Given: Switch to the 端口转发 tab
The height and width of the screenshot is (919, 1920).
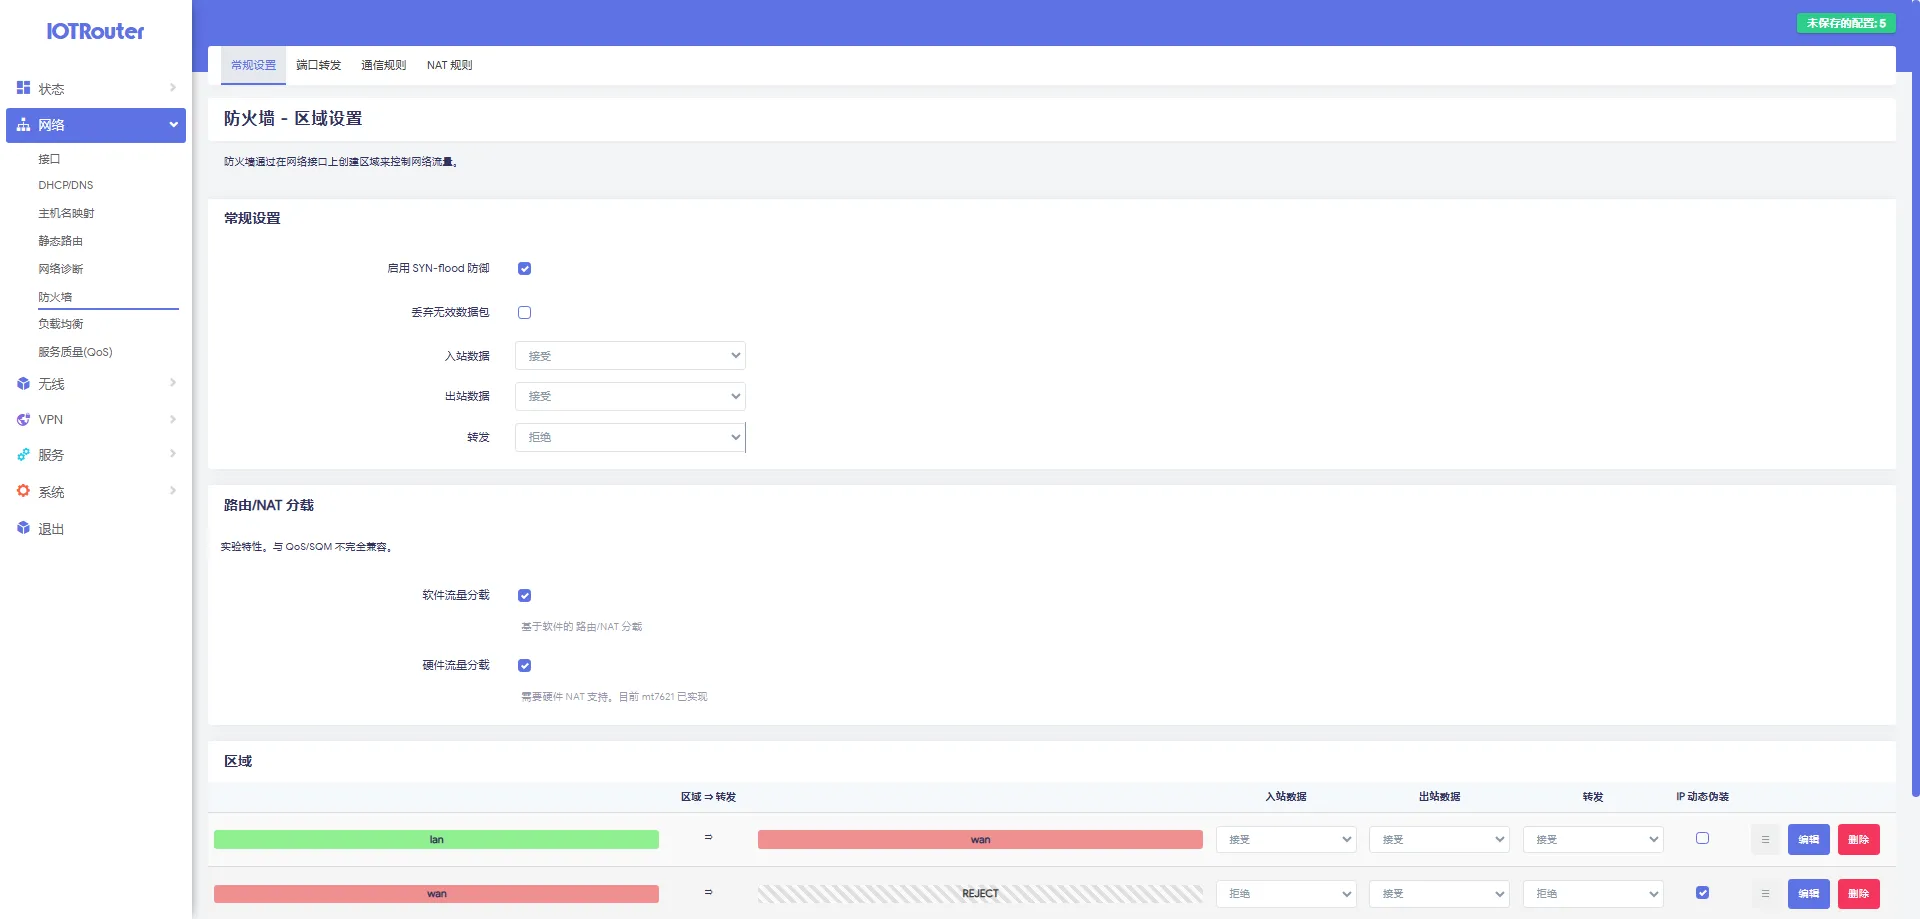Looking at the screenshot, I should [x=318, y=66].
